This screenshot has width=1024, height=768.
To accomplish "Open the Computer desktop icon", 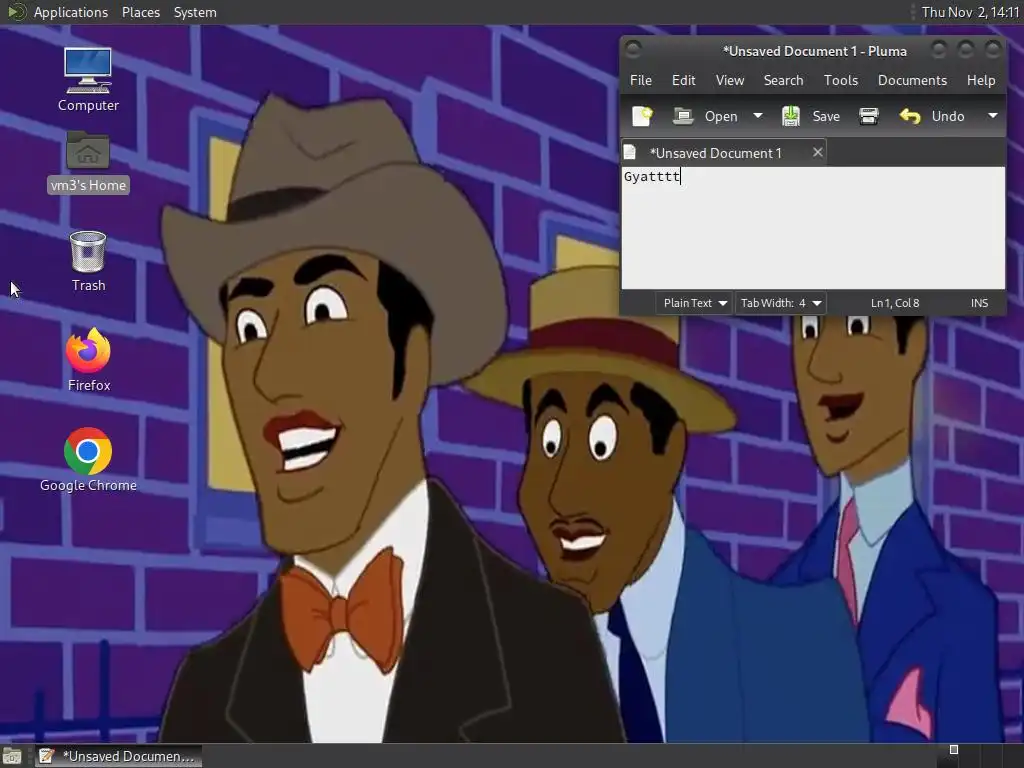I will (88, 80).
